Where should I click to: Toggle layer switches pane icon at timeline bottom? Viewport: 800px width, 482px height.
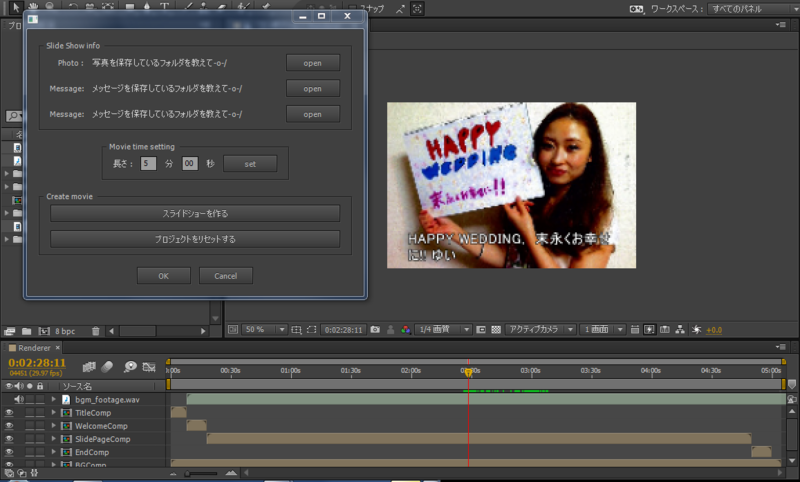click(x=9, y=473)
